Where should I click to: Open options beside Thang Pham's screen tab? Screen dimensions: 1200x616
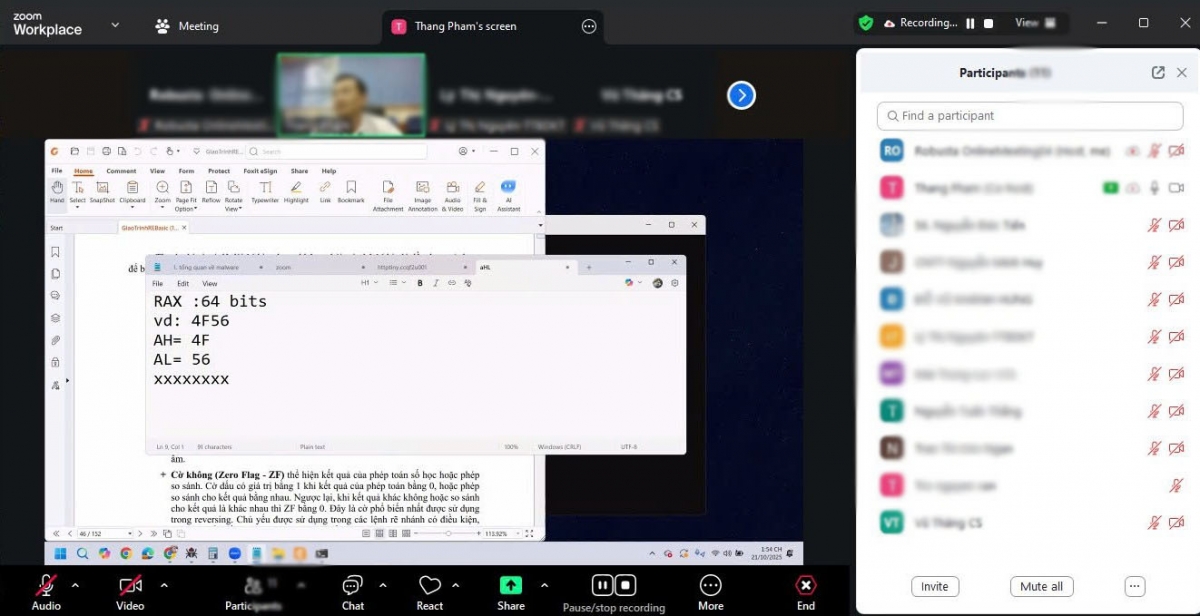589,27
